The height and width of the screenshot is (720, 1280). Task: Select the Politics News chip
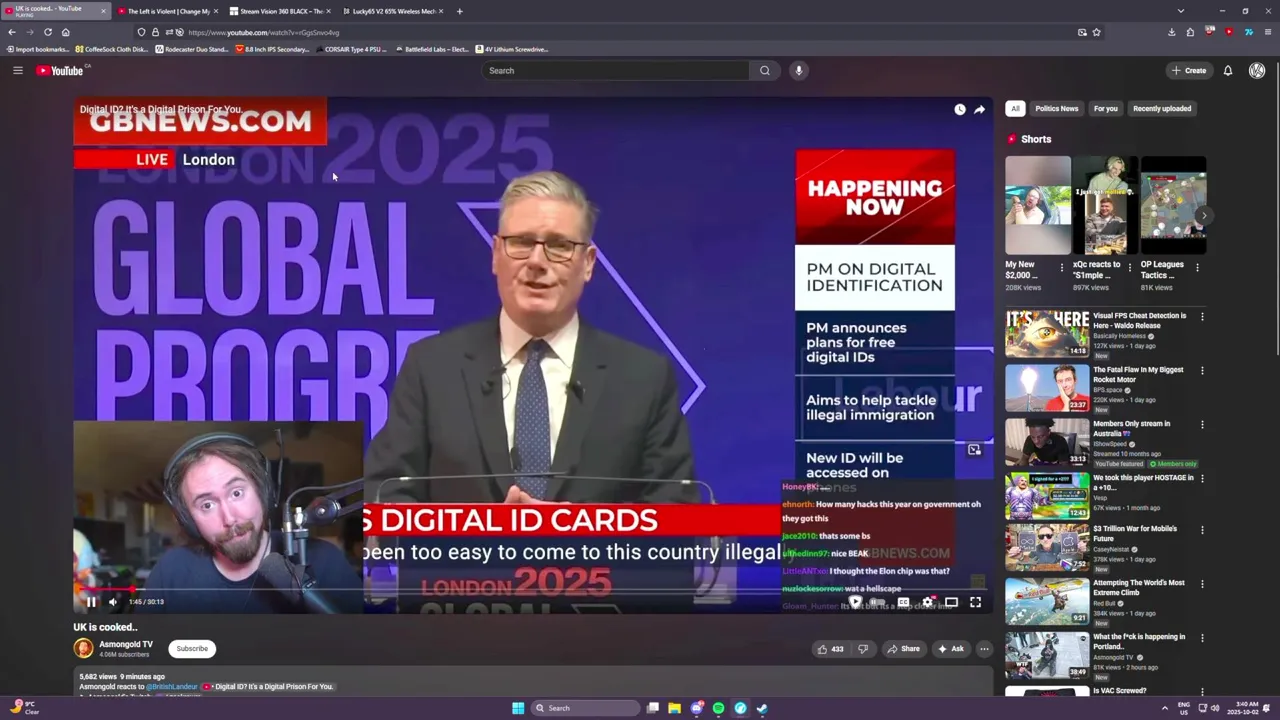[1057, 109]
